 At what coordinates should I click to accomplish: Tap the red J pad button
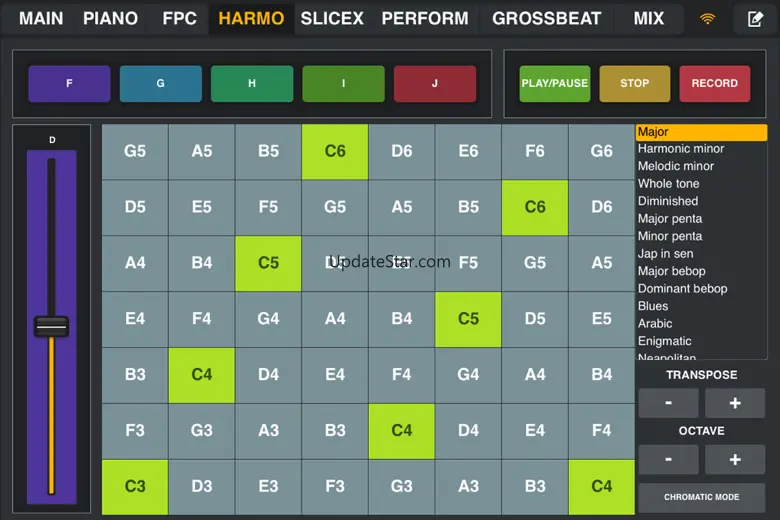click(435, 84)
